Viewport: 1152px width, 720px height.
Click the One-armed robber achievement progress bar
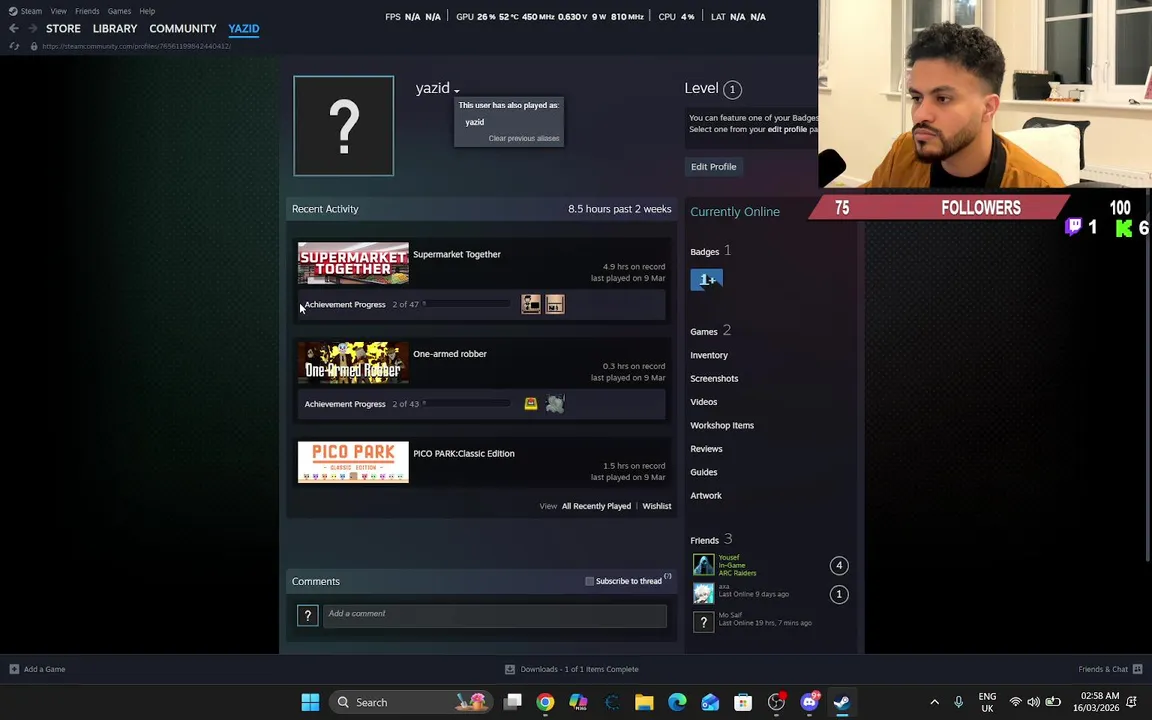pyautogui.click(x=467, y=403)
